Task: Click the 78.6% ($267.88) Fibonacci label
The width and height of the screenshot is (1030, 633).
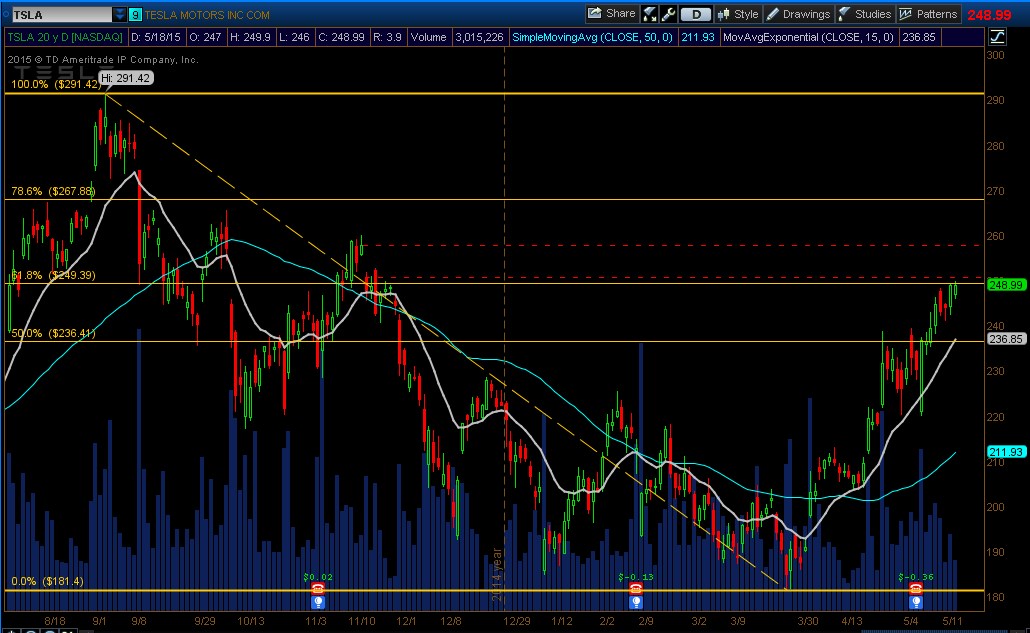Action: point(53,191)
